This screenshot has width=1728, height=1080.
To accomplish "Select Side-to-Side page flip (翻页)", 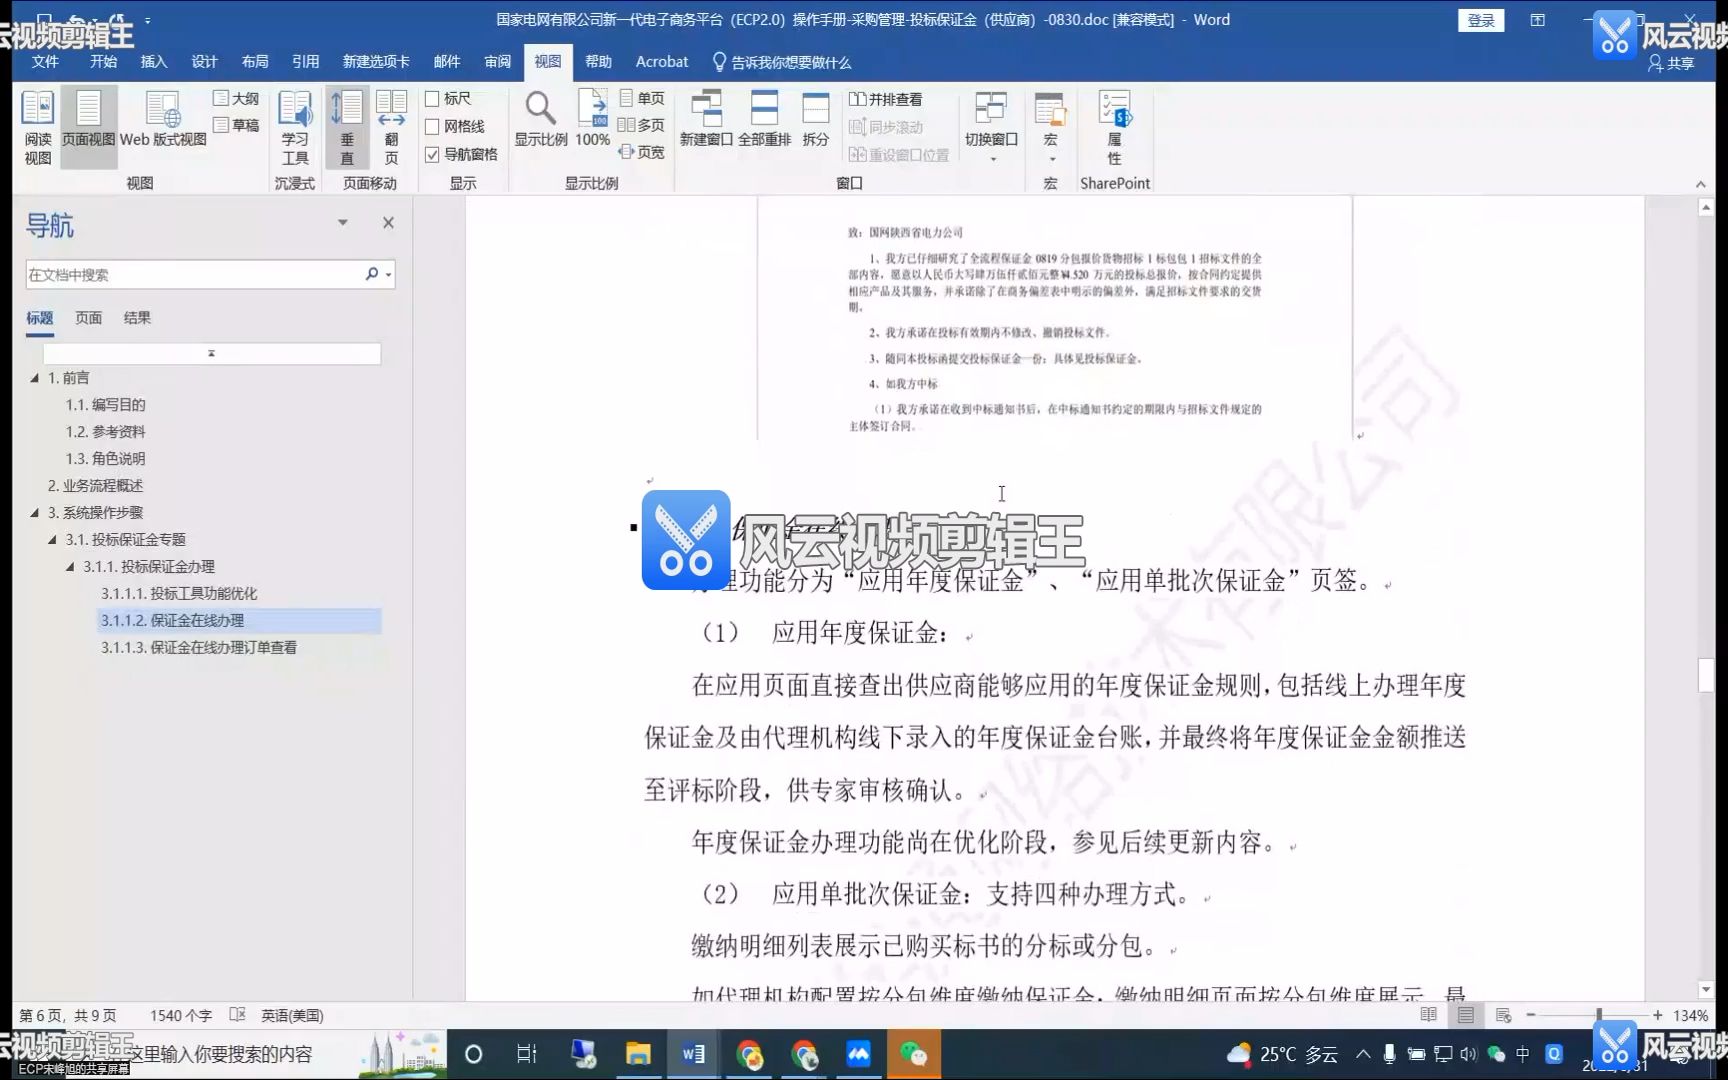I will pos(391,127).
